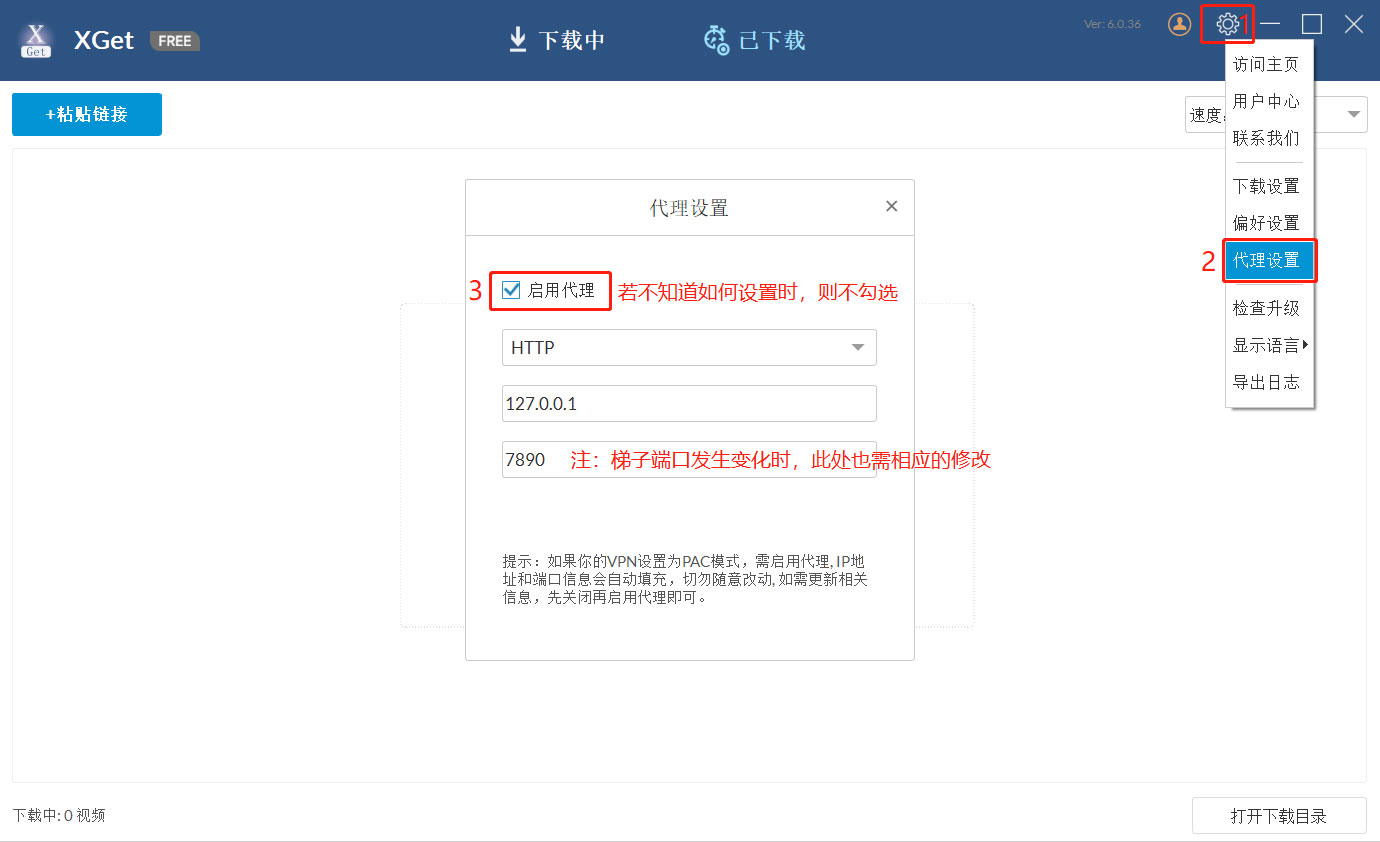The image size is (1380, 842).
Task: Click the settings gear icon
Action: 1227,24
